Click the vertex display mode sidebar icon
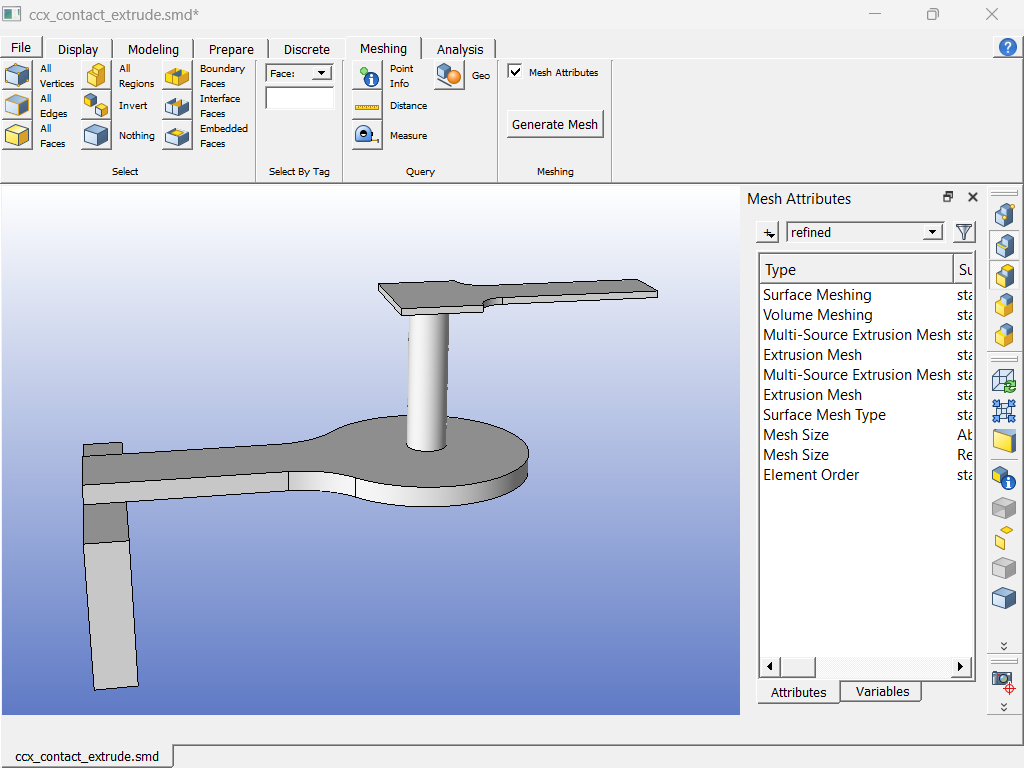Image resolution: width=1024 pixels, height=768 pixels. coord(1004,214)
